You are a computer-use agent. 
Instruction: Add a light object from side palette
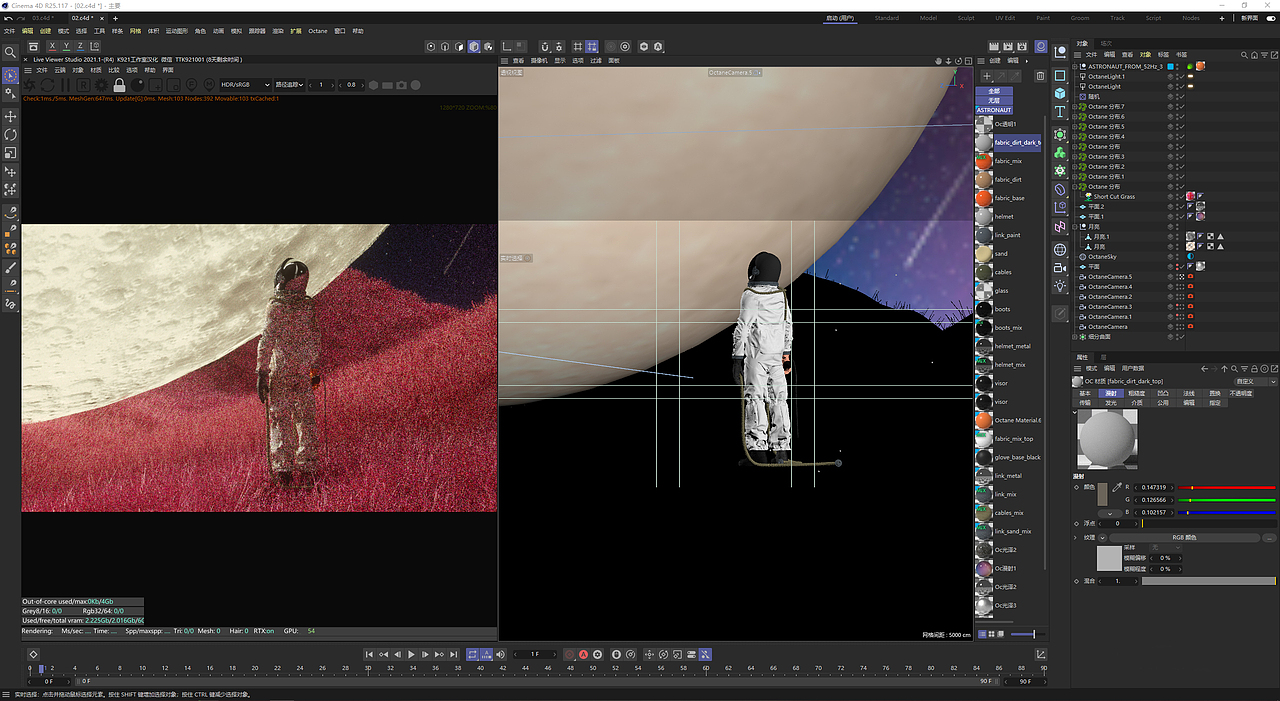tap(1060, 286)
